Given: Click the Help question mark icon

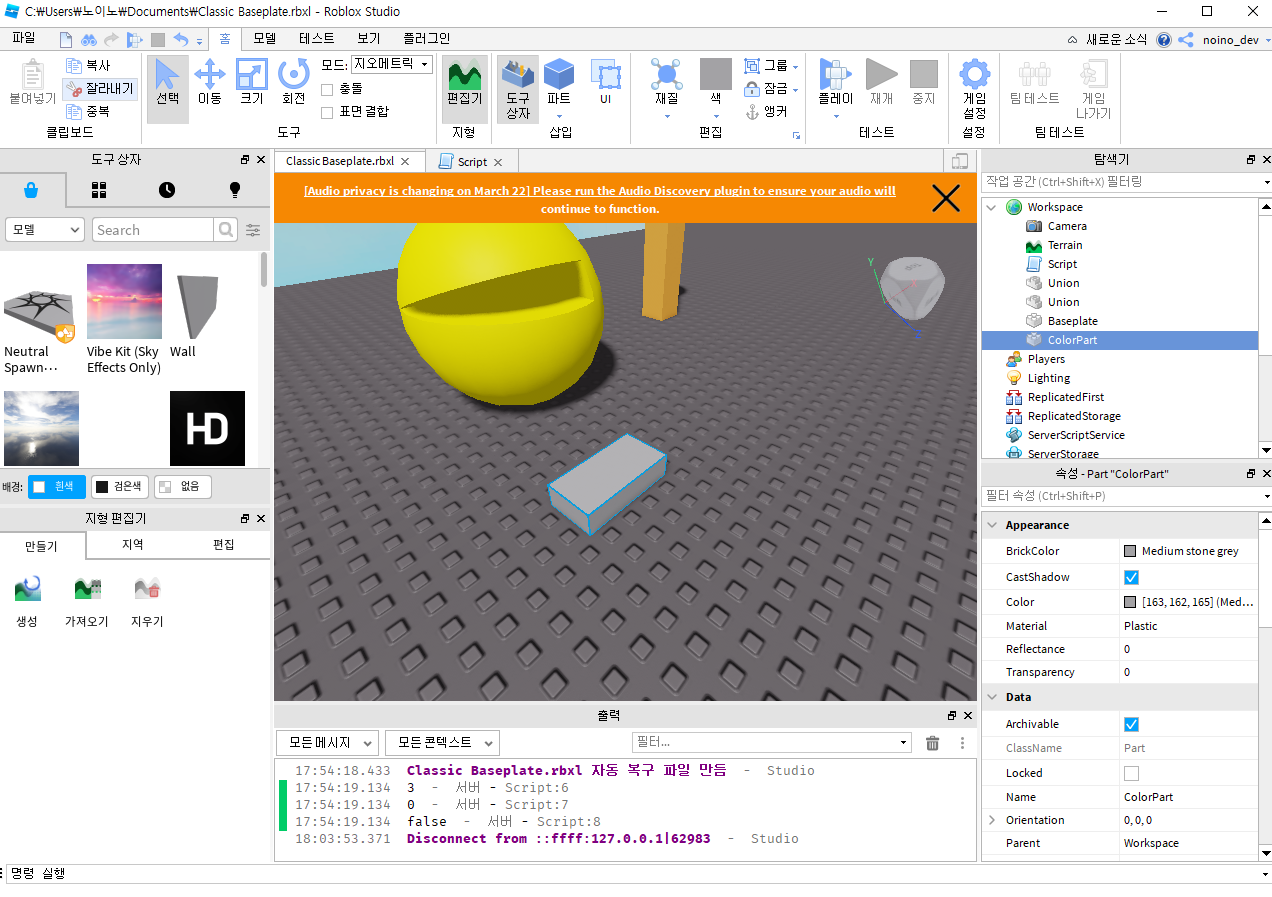Looking at the screenshot, I should tap(1164, 40).
